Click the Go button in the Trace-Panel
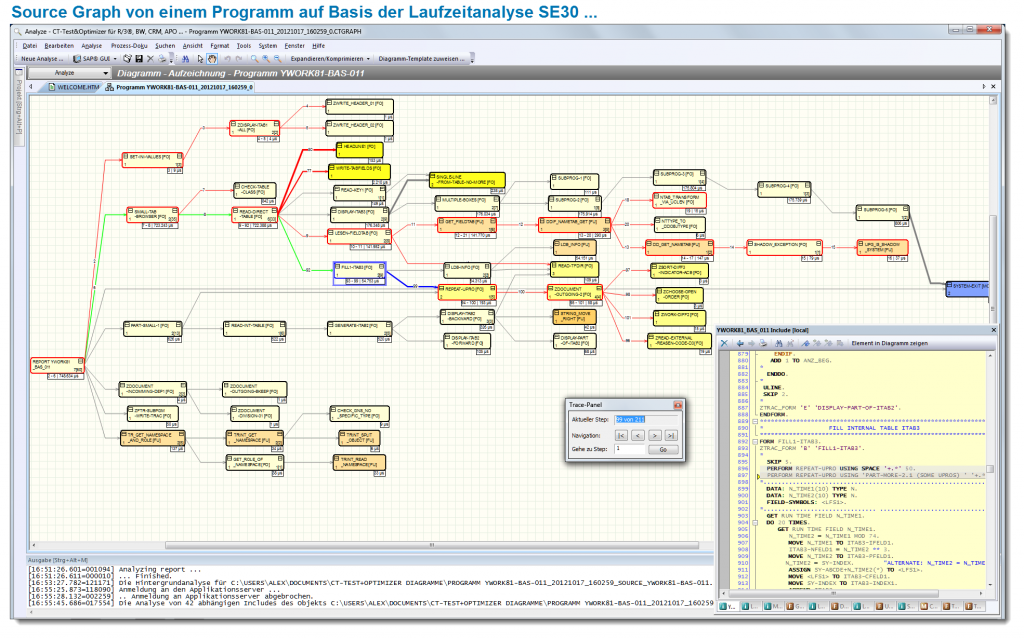Viewport: 1024px width, 639px height. tap(663, 450)
